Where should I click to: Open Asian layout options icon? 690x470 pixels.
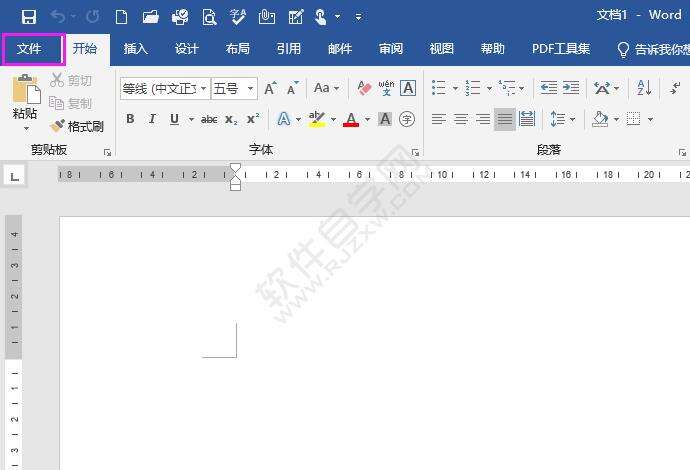click(602, 88)
